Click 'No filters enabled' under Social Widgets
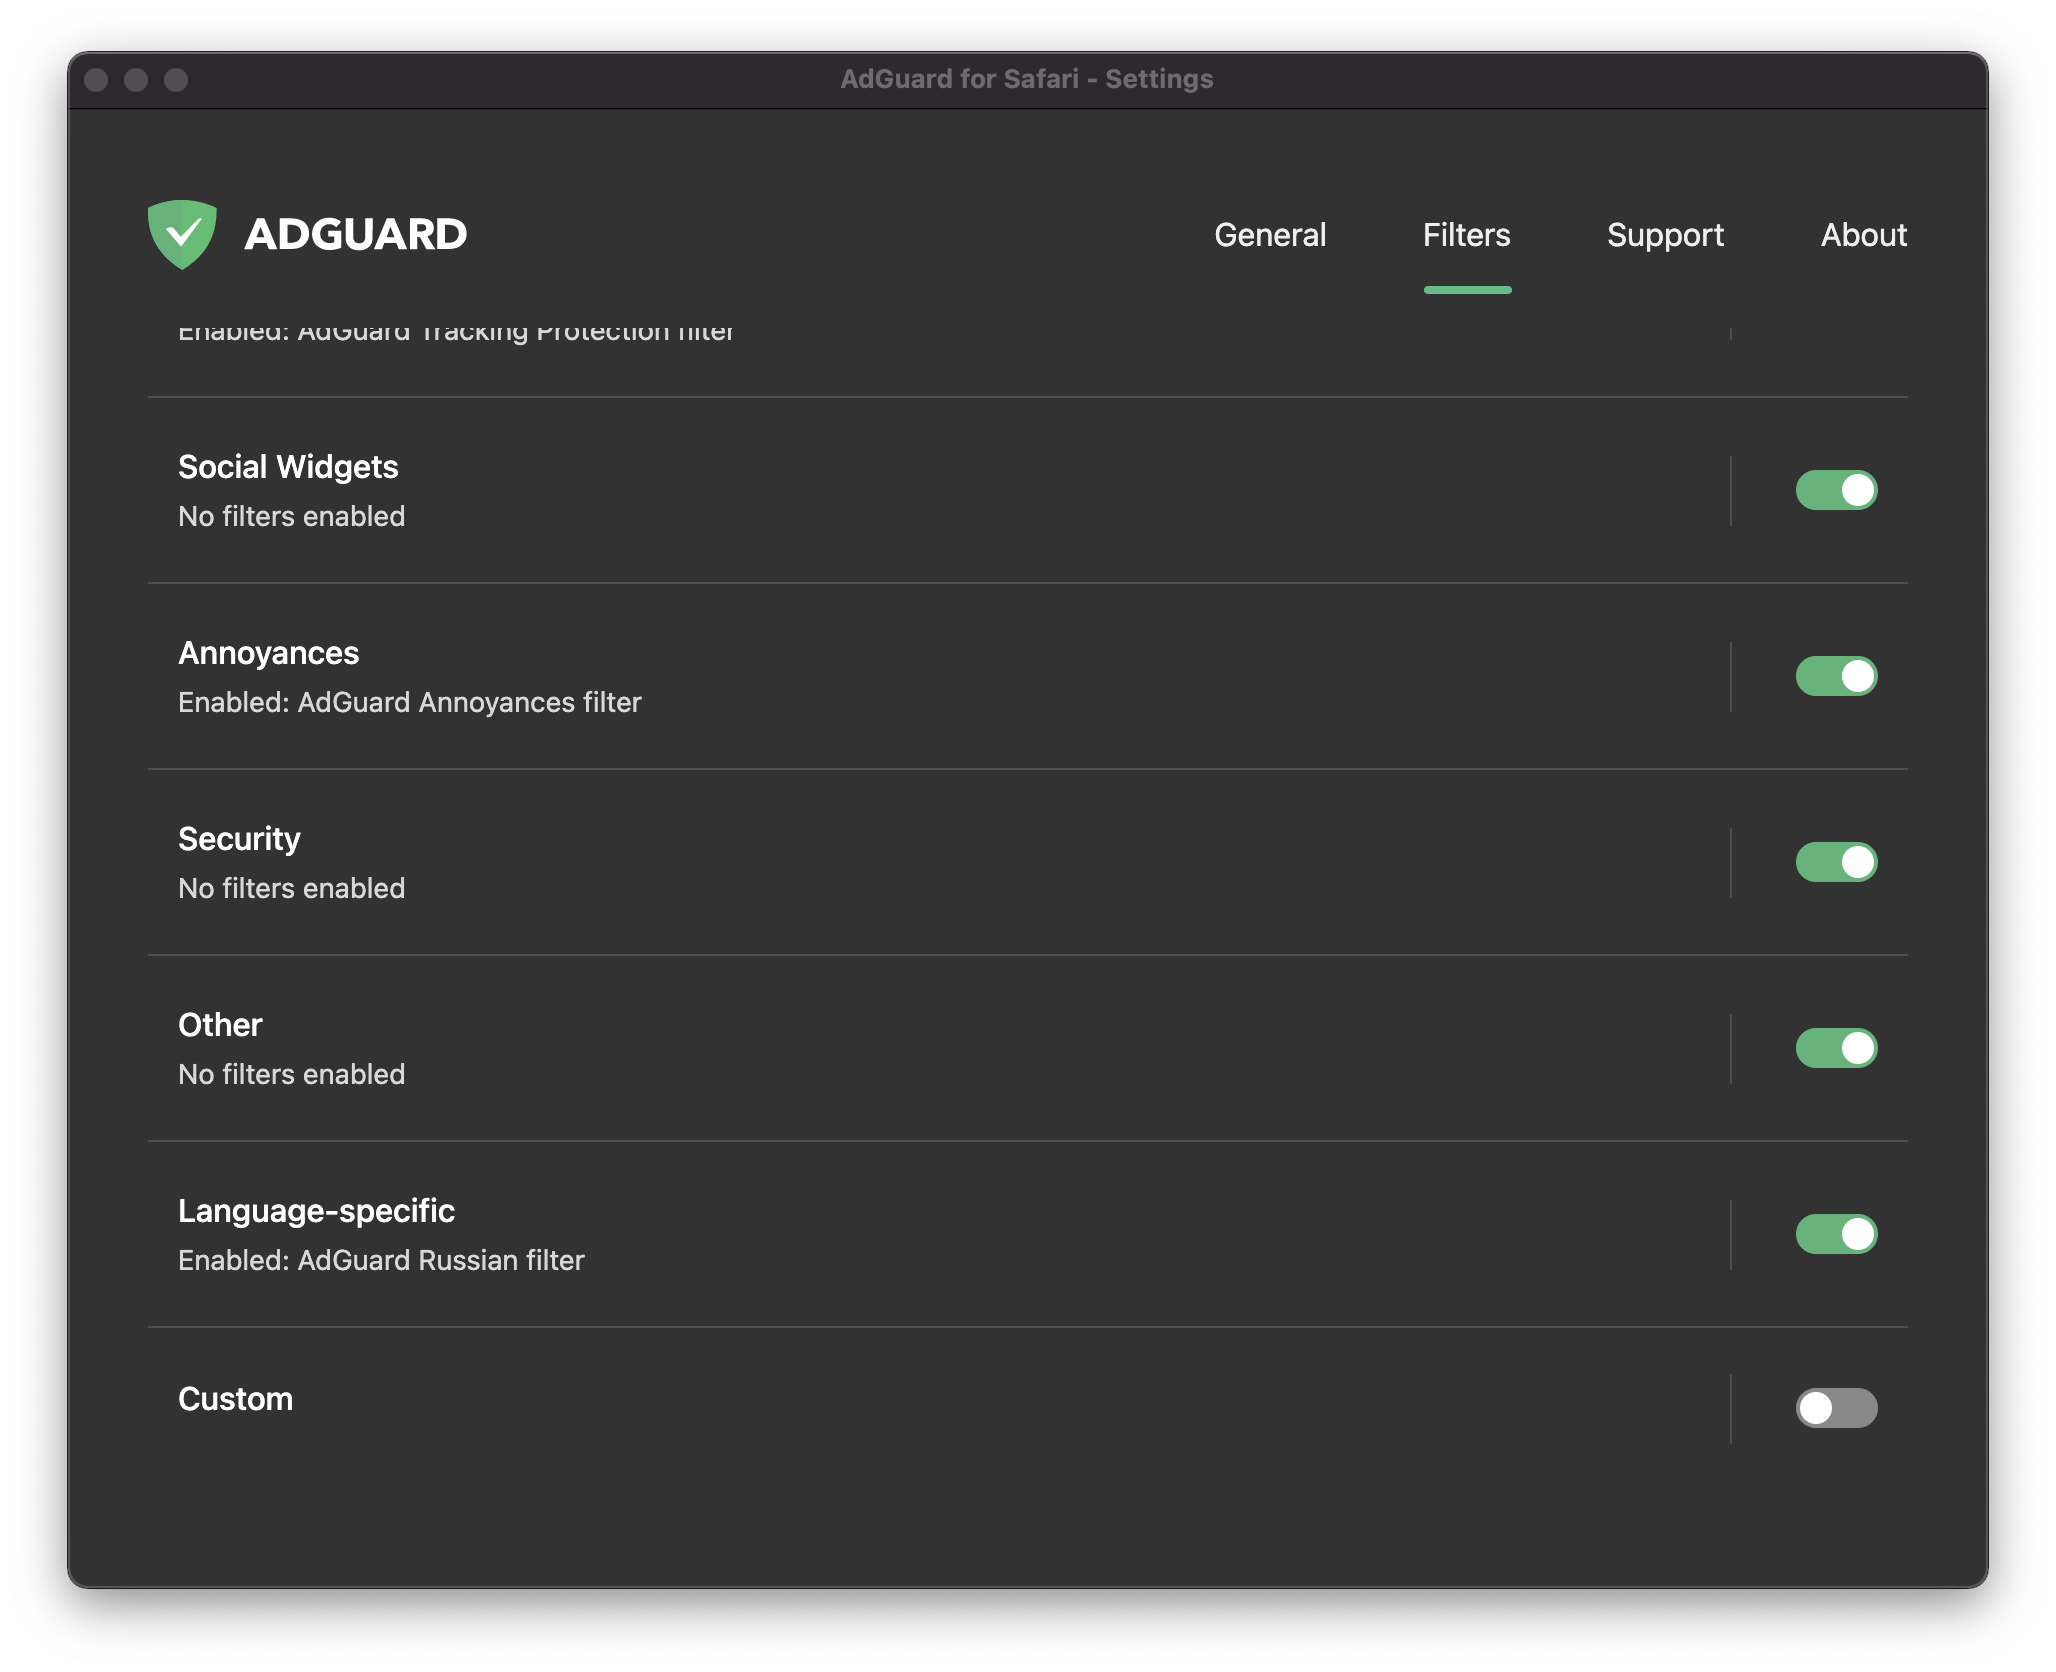 [x=292, y=516]
